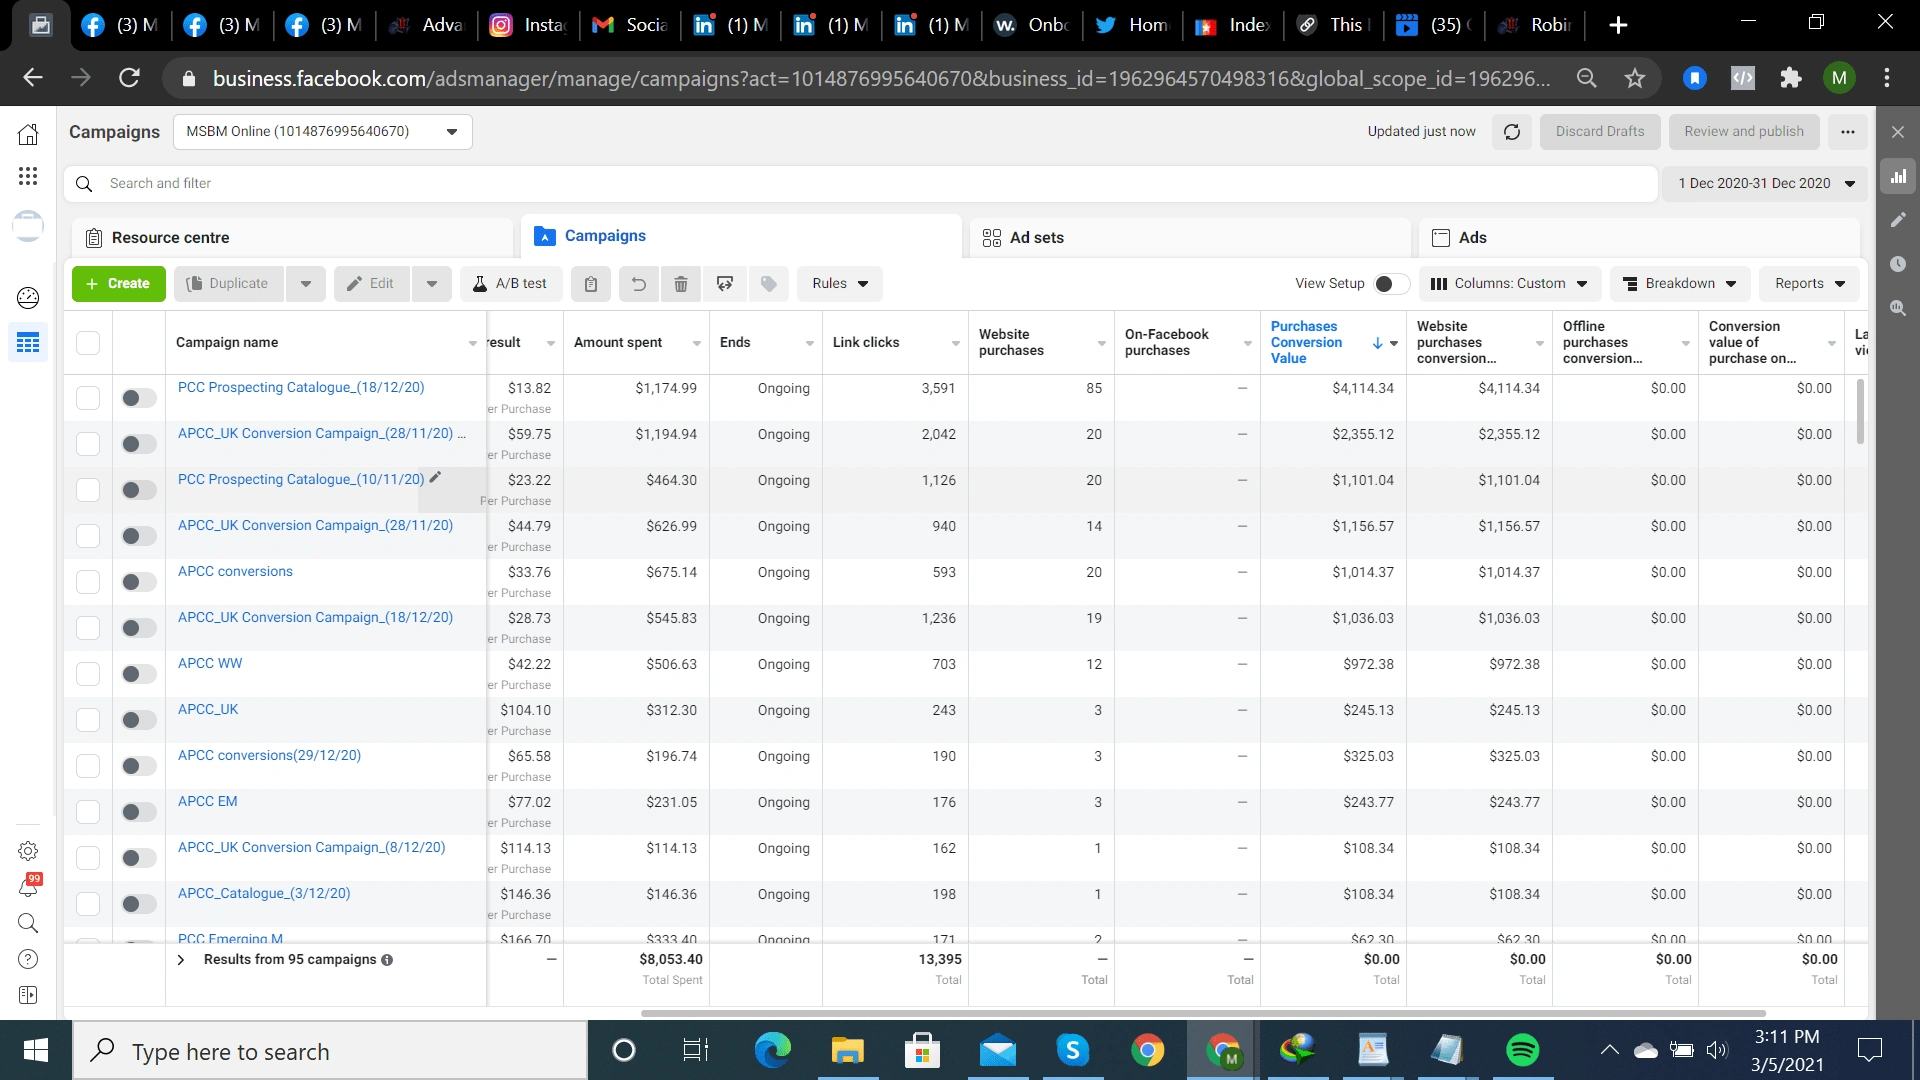Viewport: 1920px width, 1080px height.
Task: Open the all tools grid icon in left sidebar
Action: coord(28,177)
